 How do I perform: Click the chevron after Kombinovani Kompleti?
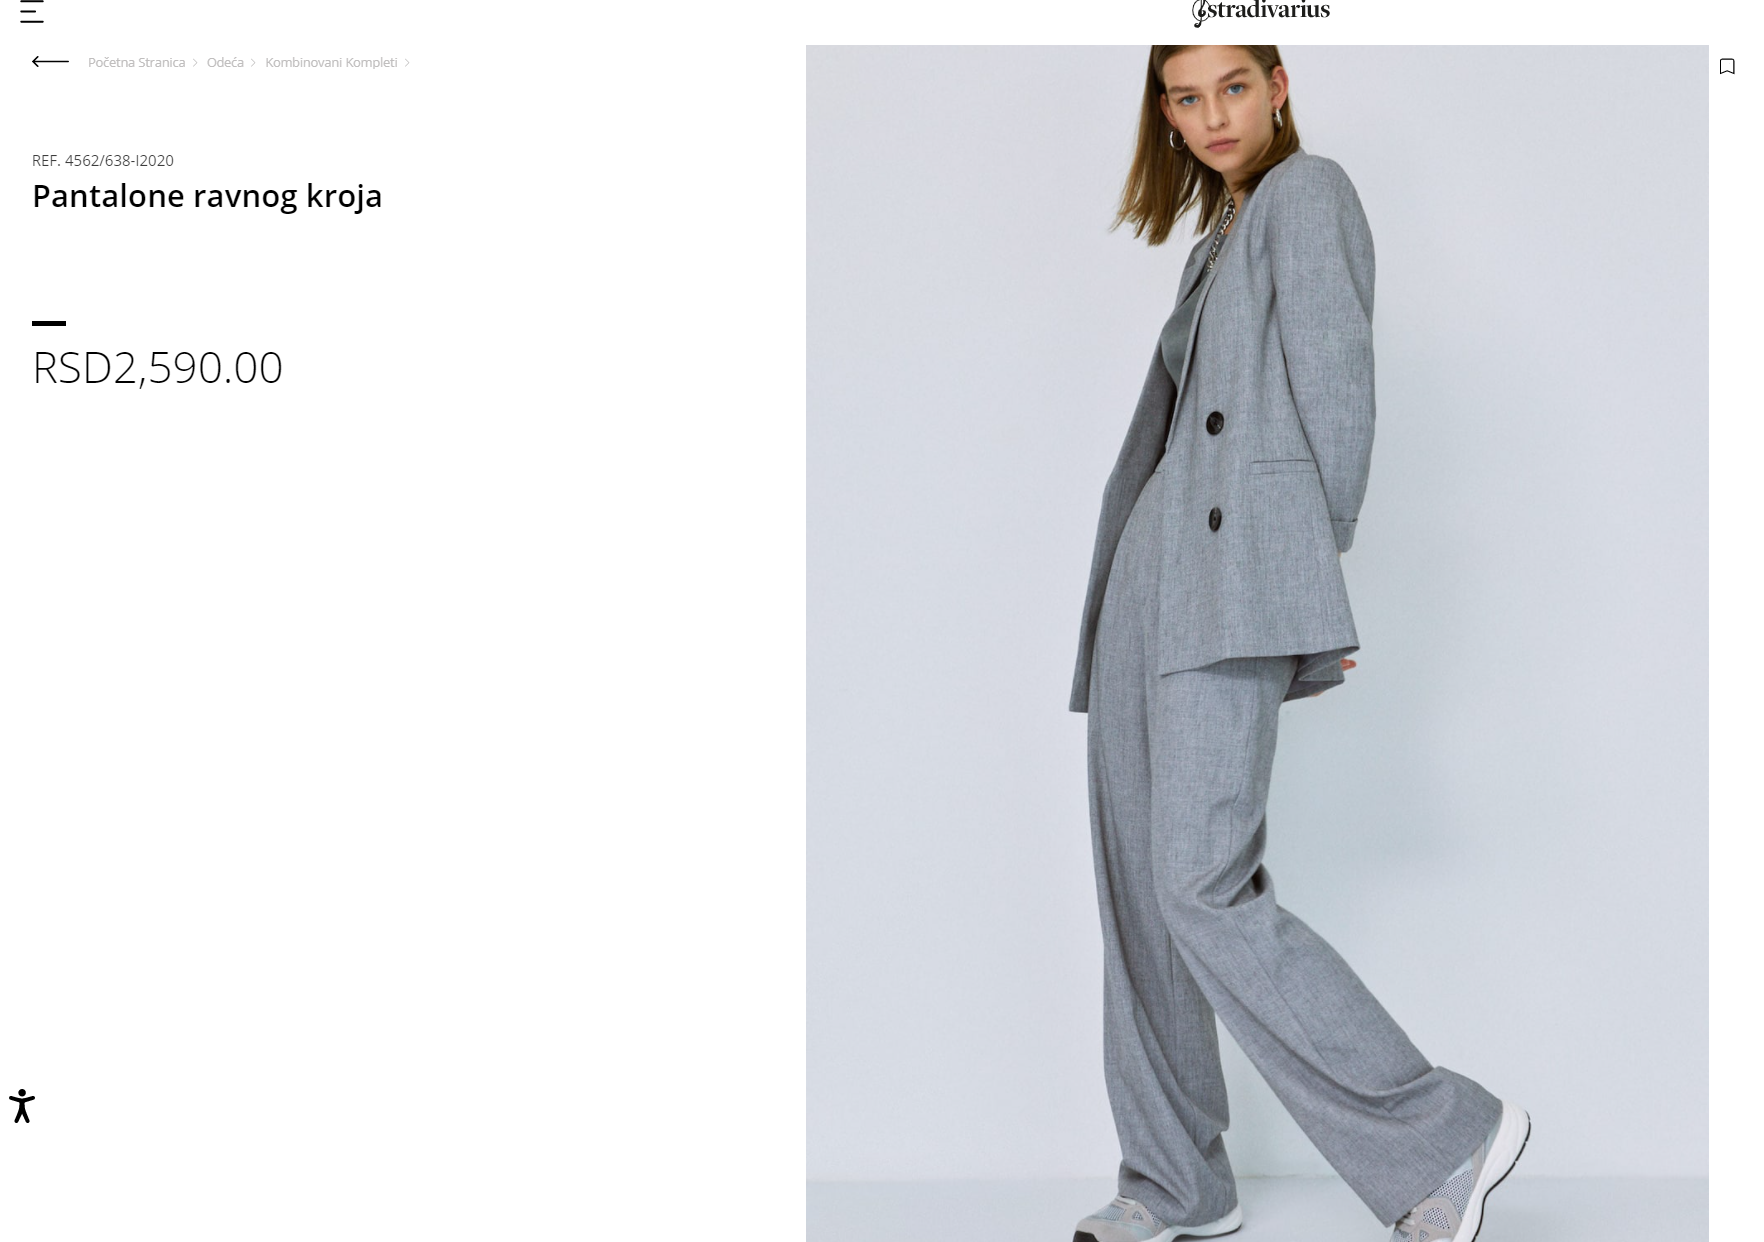(407, 63)
